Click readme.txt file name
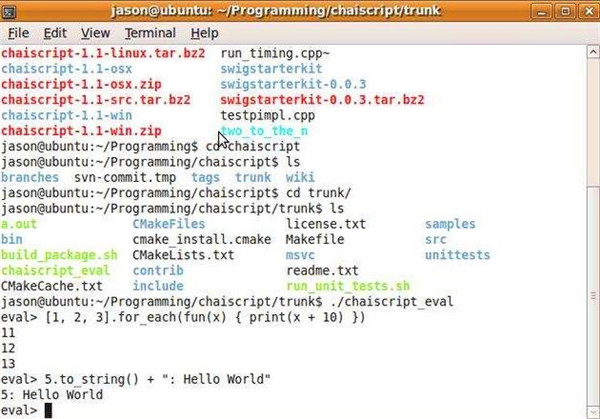Viewport: 600px width, 419px height. tap(322, 271)
